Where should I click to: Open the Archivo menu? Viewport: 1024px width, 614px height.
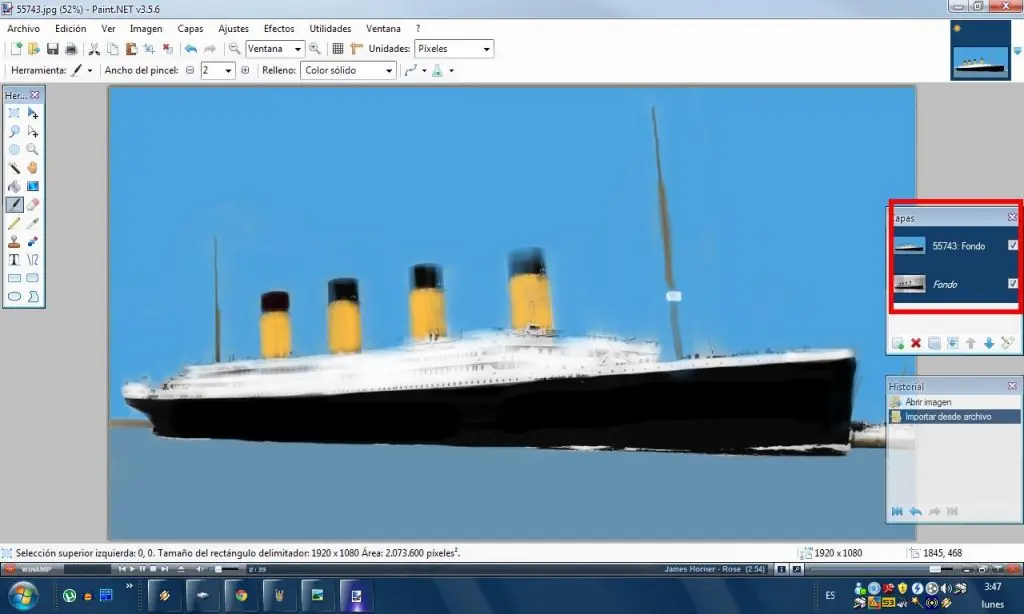click(24, 29)
